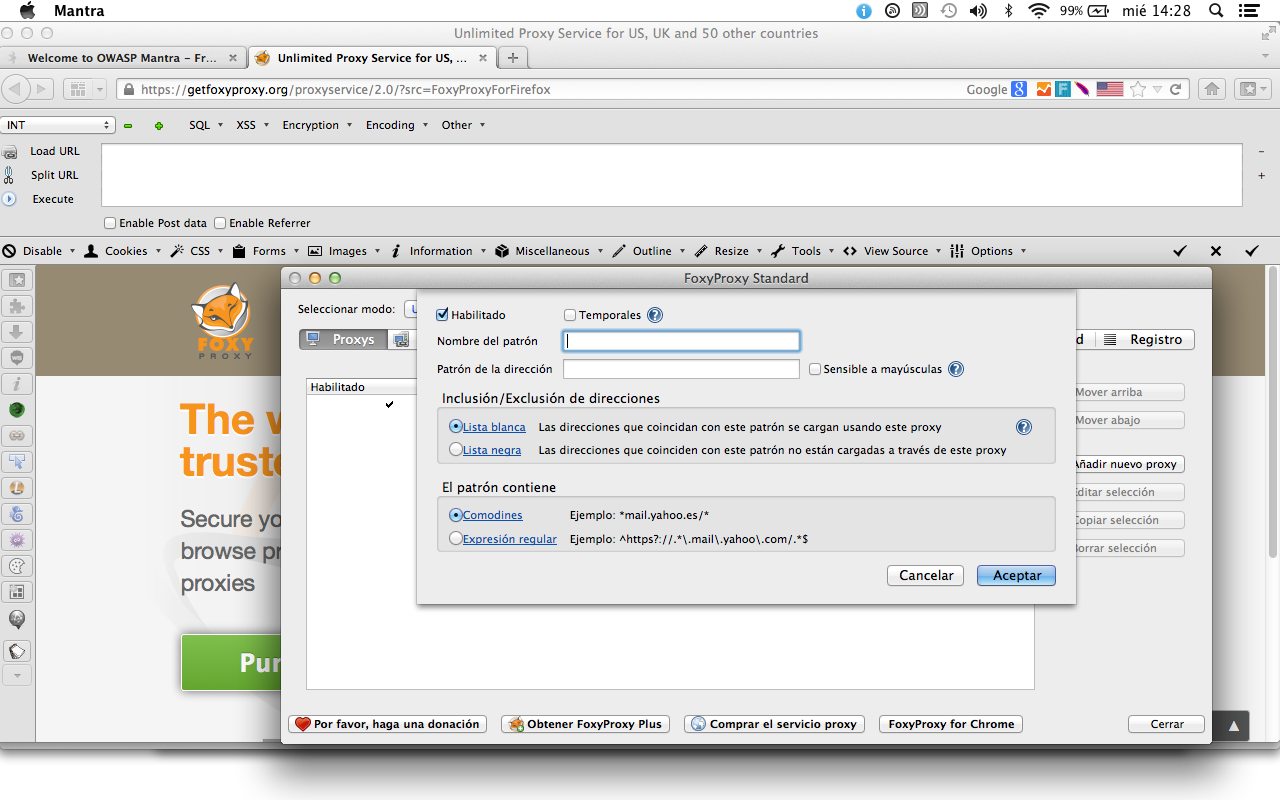Click the green plus icon in HackBar

point(158,125)
